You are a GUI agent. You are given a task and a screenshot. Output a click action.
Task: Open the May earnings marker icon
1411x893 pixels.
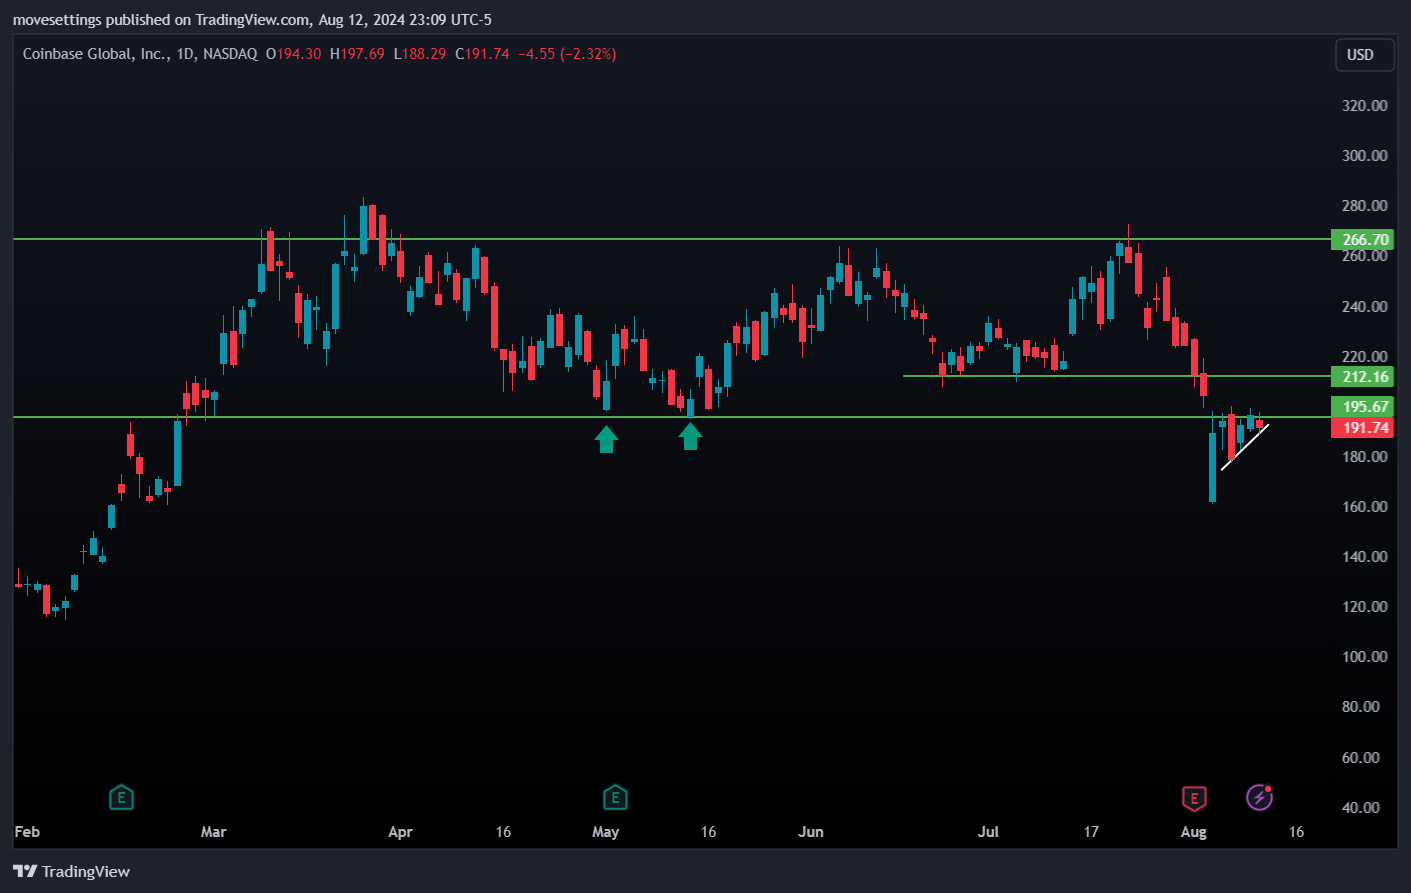click(x=615, y=798)
